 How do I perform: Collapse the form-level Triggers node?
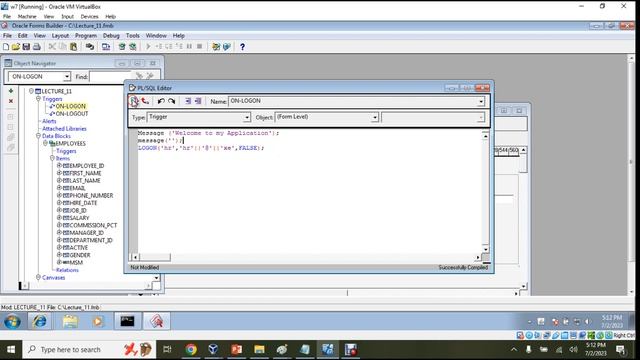[x=38, y=98]
